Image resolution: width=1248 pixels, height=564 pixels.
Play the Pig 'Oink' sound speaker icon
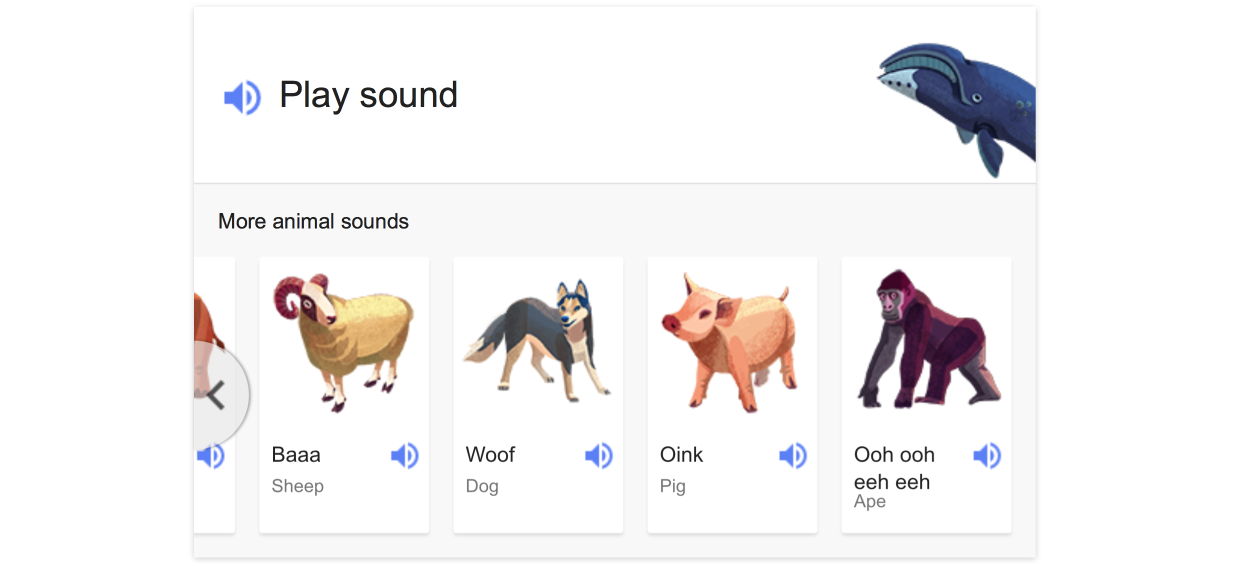792,456
